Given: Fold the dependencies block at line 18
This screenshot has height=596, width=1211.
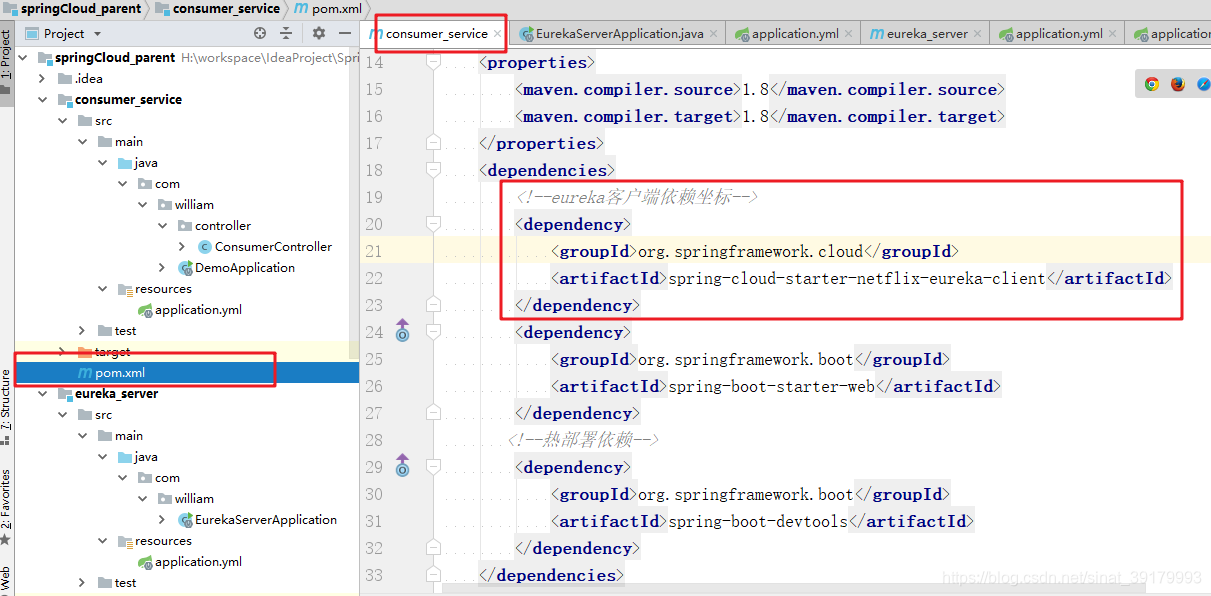Looking at the screenshot, I should tap(433, 170).
